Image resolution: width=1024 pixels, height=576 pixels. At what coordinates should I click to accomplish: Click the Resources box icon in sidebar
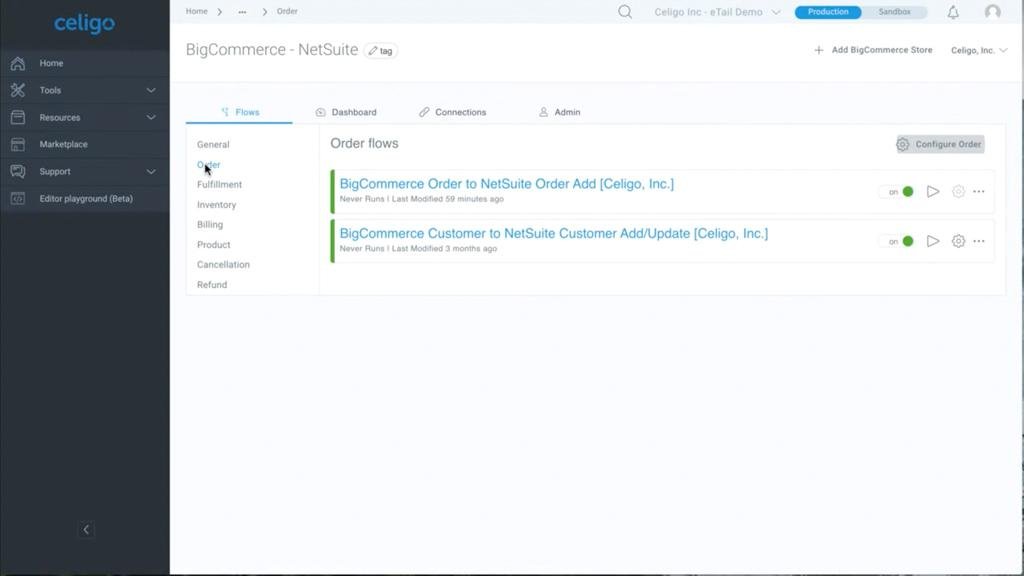[x=18, y=118]
